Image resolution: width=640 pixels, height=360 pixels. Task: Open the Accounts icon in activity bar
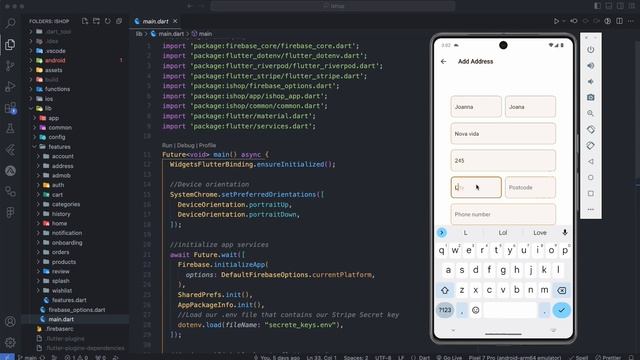coord(10,322)
